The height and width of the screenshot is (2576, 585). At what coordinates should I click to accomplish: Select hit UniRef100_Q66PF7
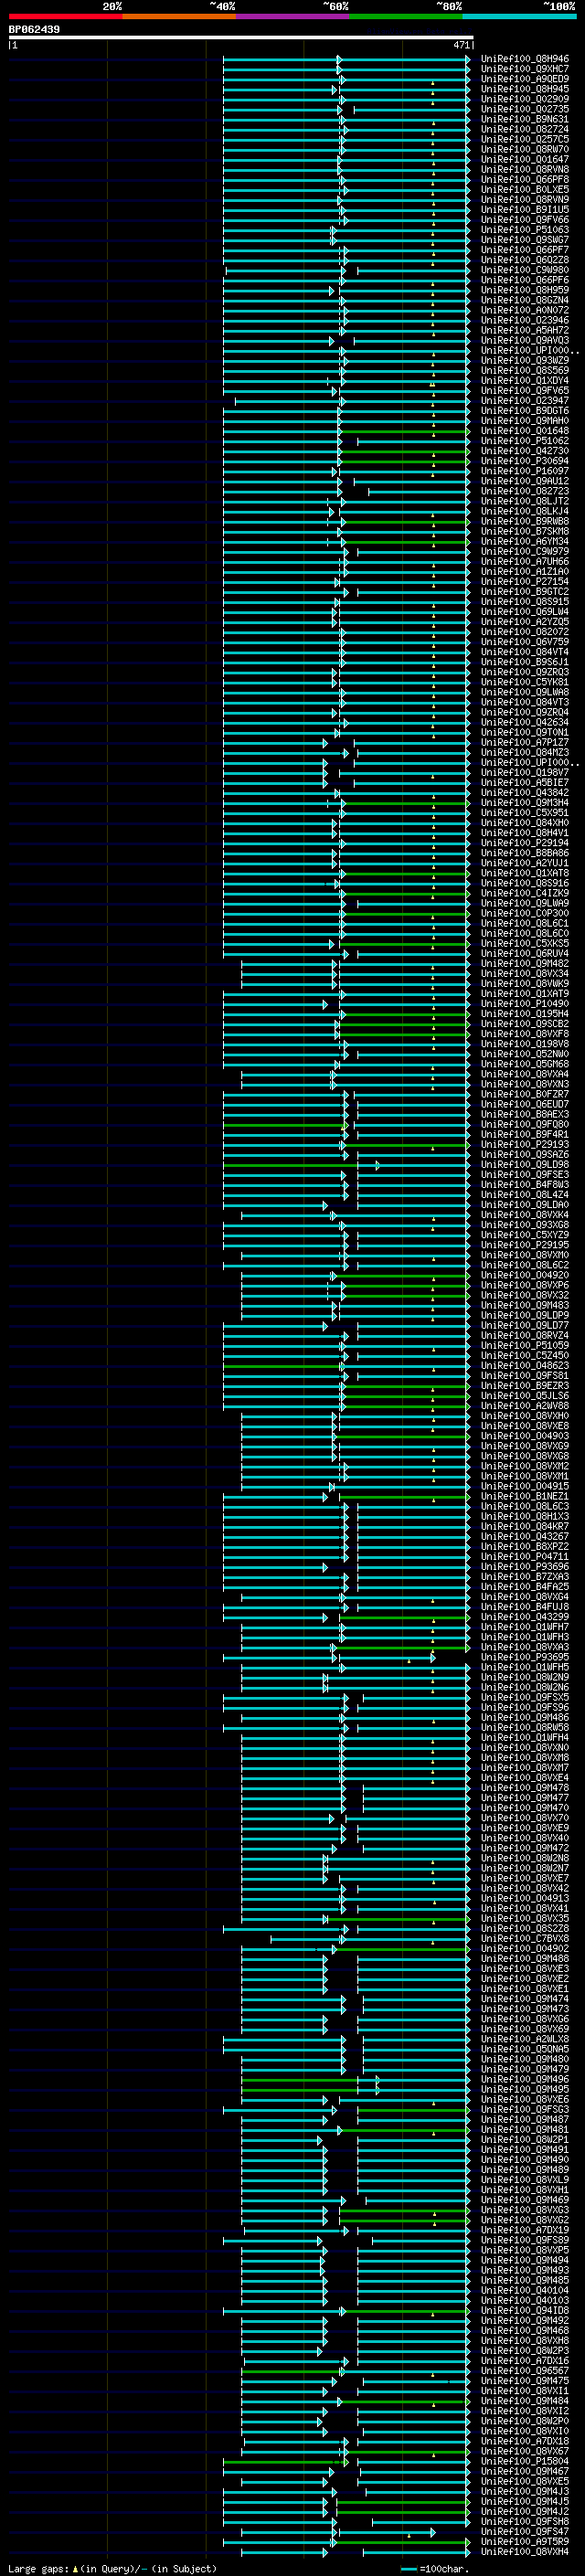pos(525,250)
